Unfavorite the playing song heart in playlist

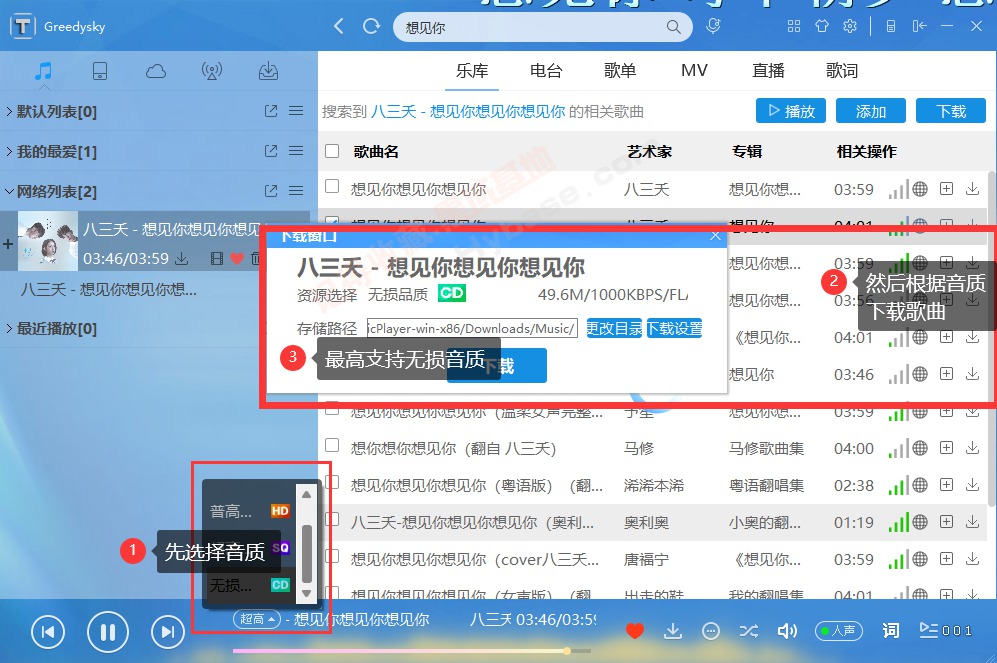[x=237, y=259]
